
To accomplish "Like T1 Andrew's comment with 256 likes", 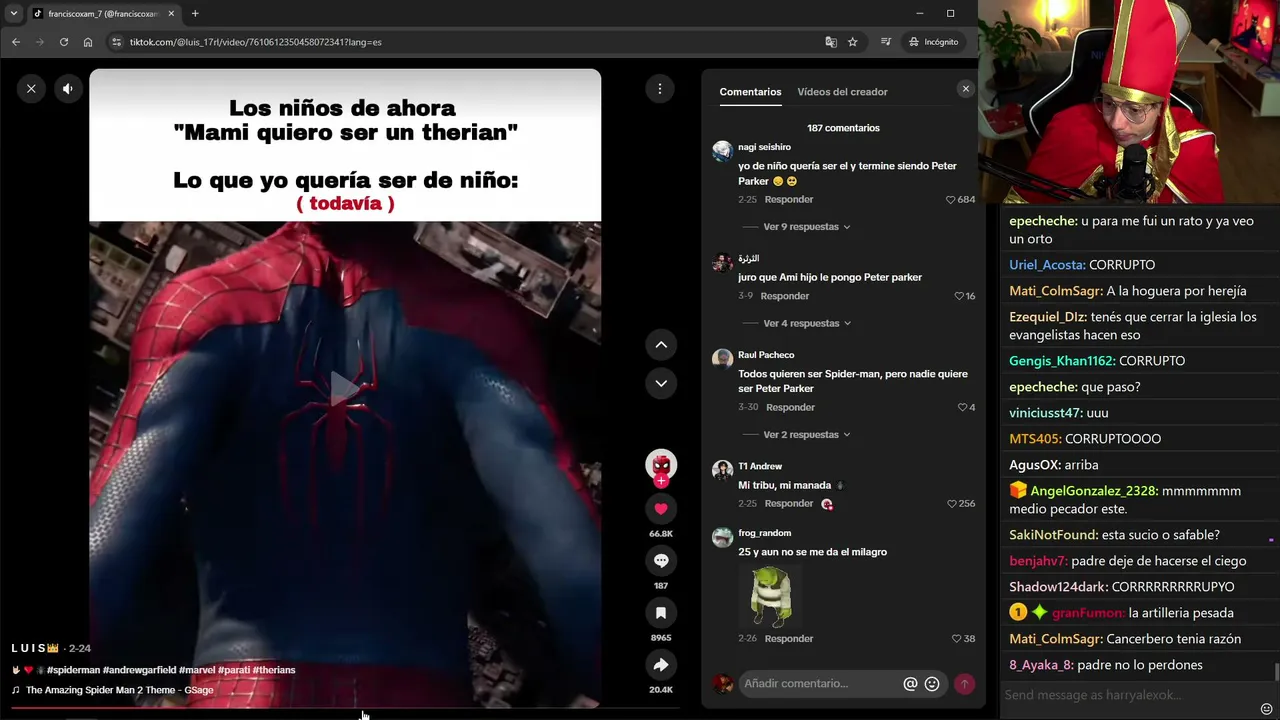I will [x=951, y=504].
